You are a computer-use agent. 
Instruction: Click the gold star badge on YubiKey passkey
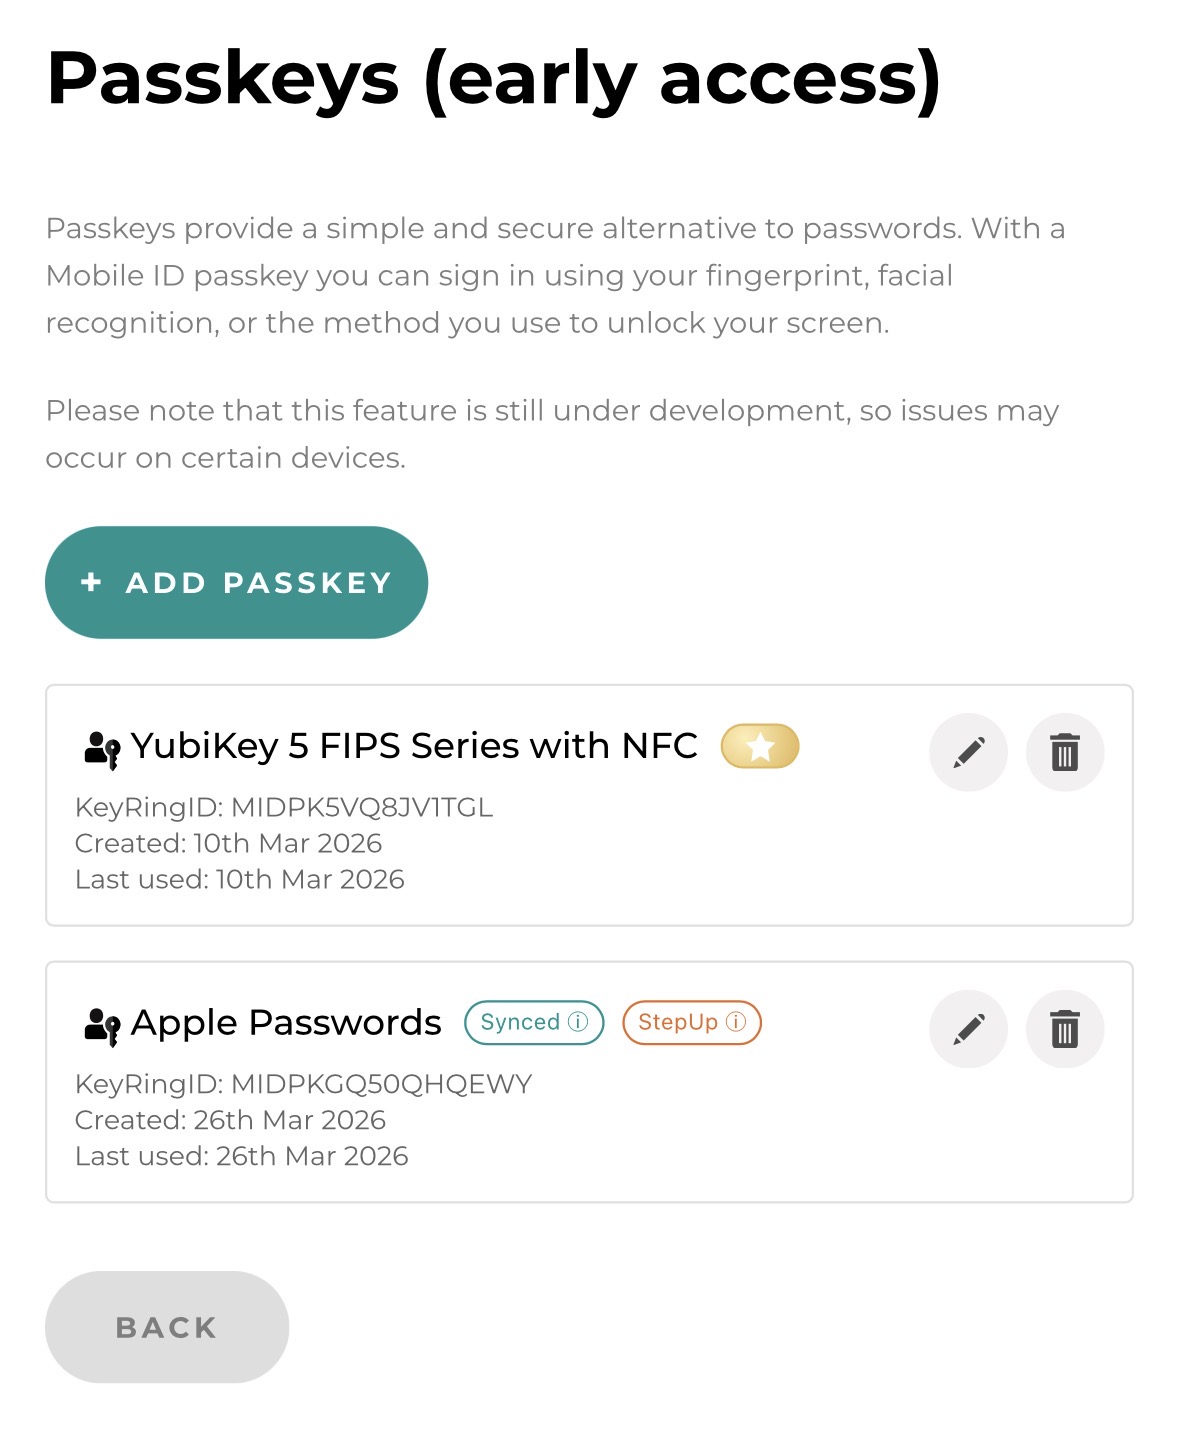point(759,745)
